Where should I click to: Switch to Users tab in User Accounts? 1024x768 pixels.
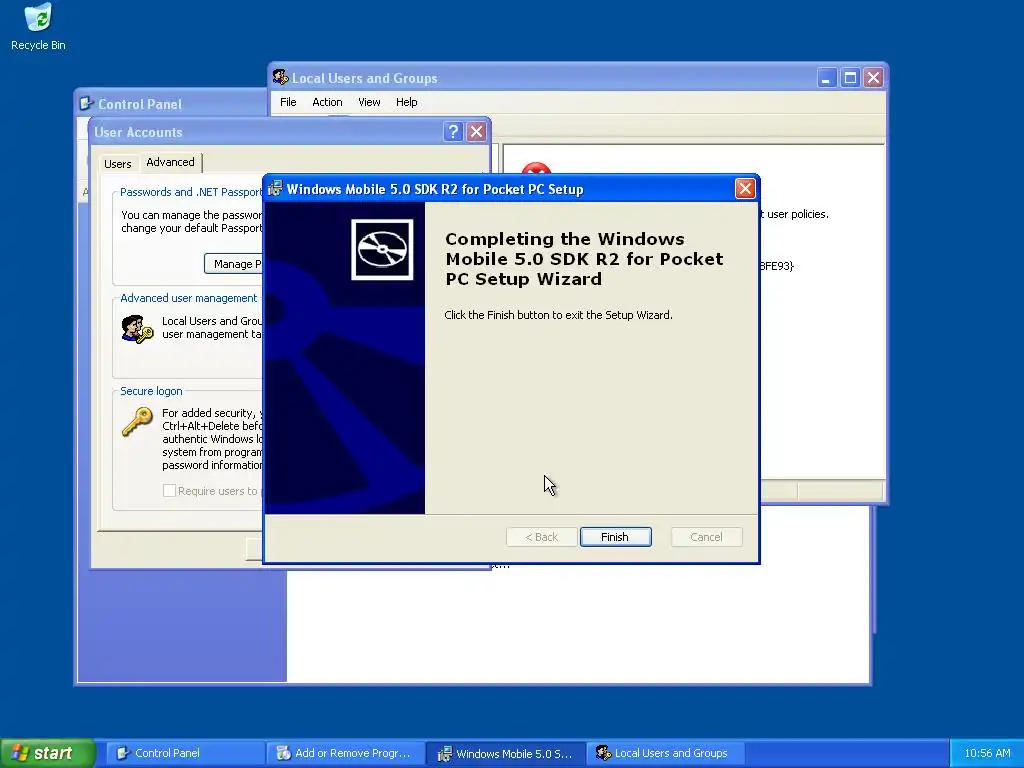[118, 164]
